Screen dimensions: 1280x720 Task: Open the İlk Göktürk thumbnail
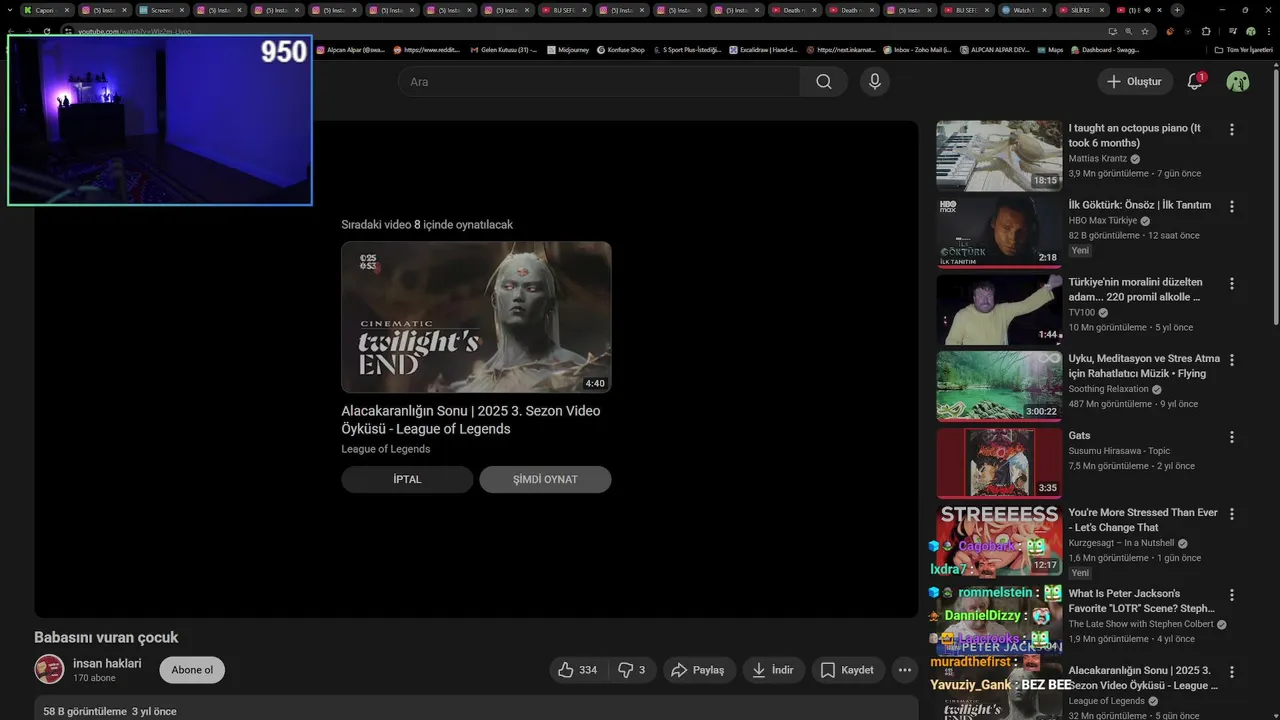click(999, 233)
